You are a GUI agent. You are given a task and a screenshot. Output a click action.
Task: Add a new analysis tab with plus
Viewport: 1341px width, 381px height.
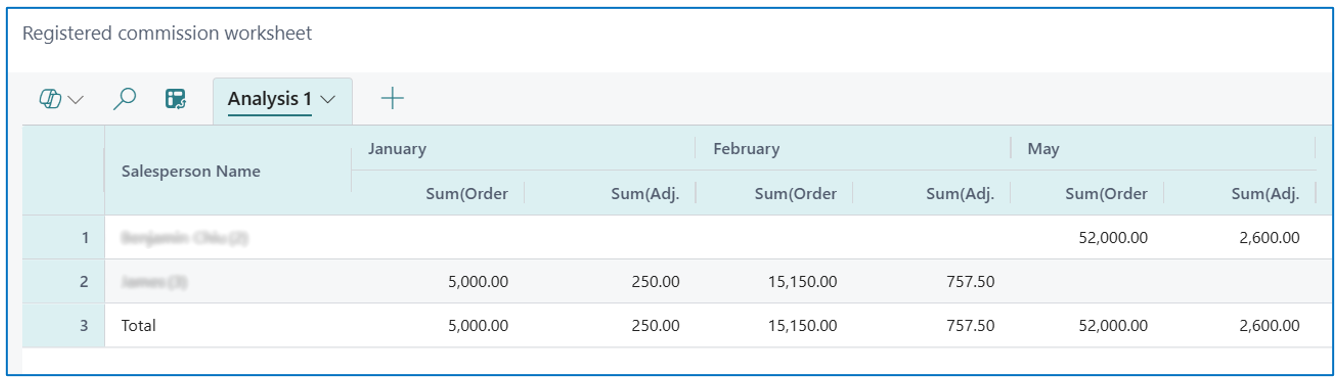click(x=393, y=98)
